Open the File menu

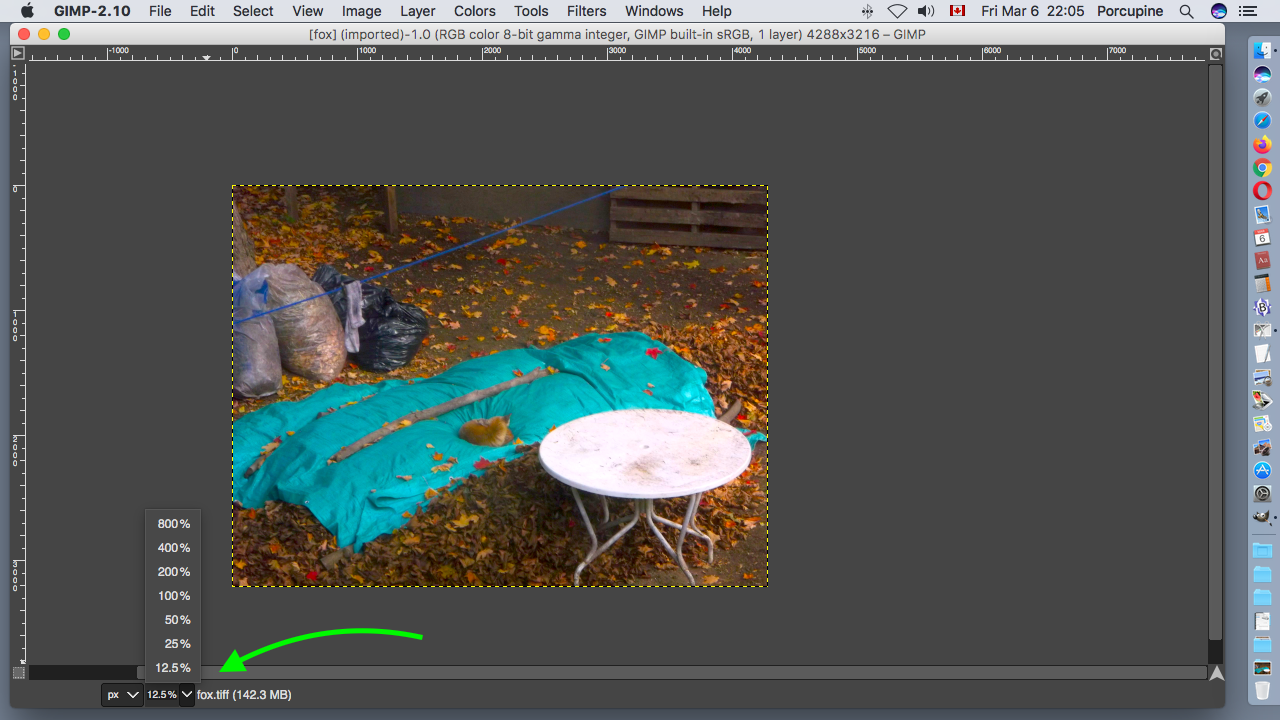point(160,11)
